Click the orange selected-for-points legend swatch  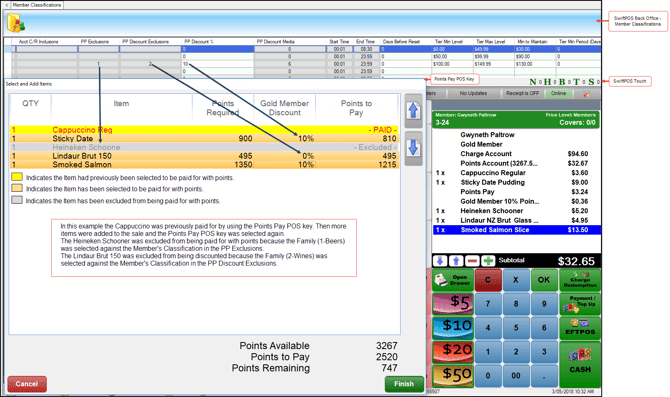(17, 188)
